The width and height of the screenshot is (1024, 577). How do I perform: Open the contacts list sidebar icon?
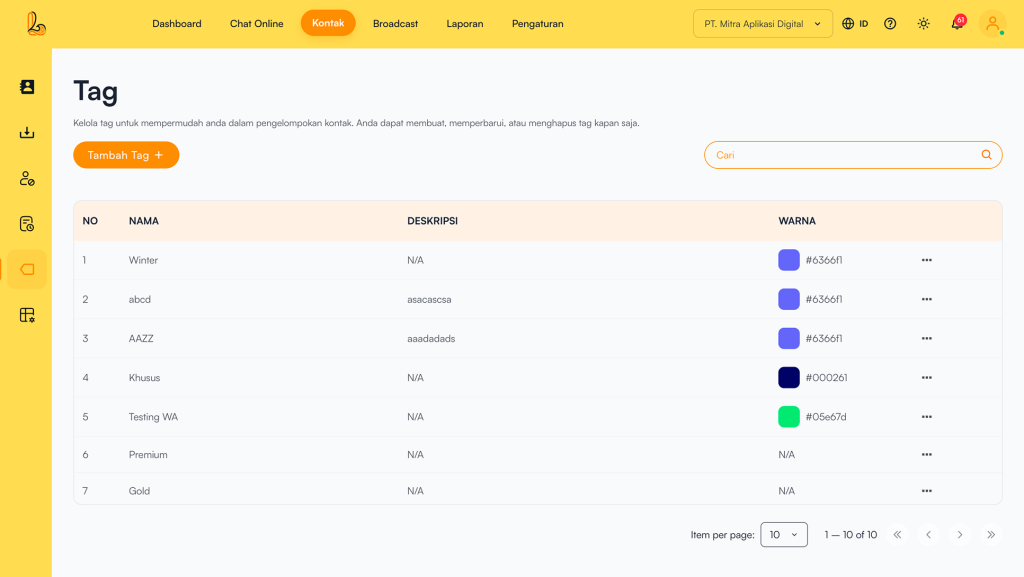click(27, 87)
